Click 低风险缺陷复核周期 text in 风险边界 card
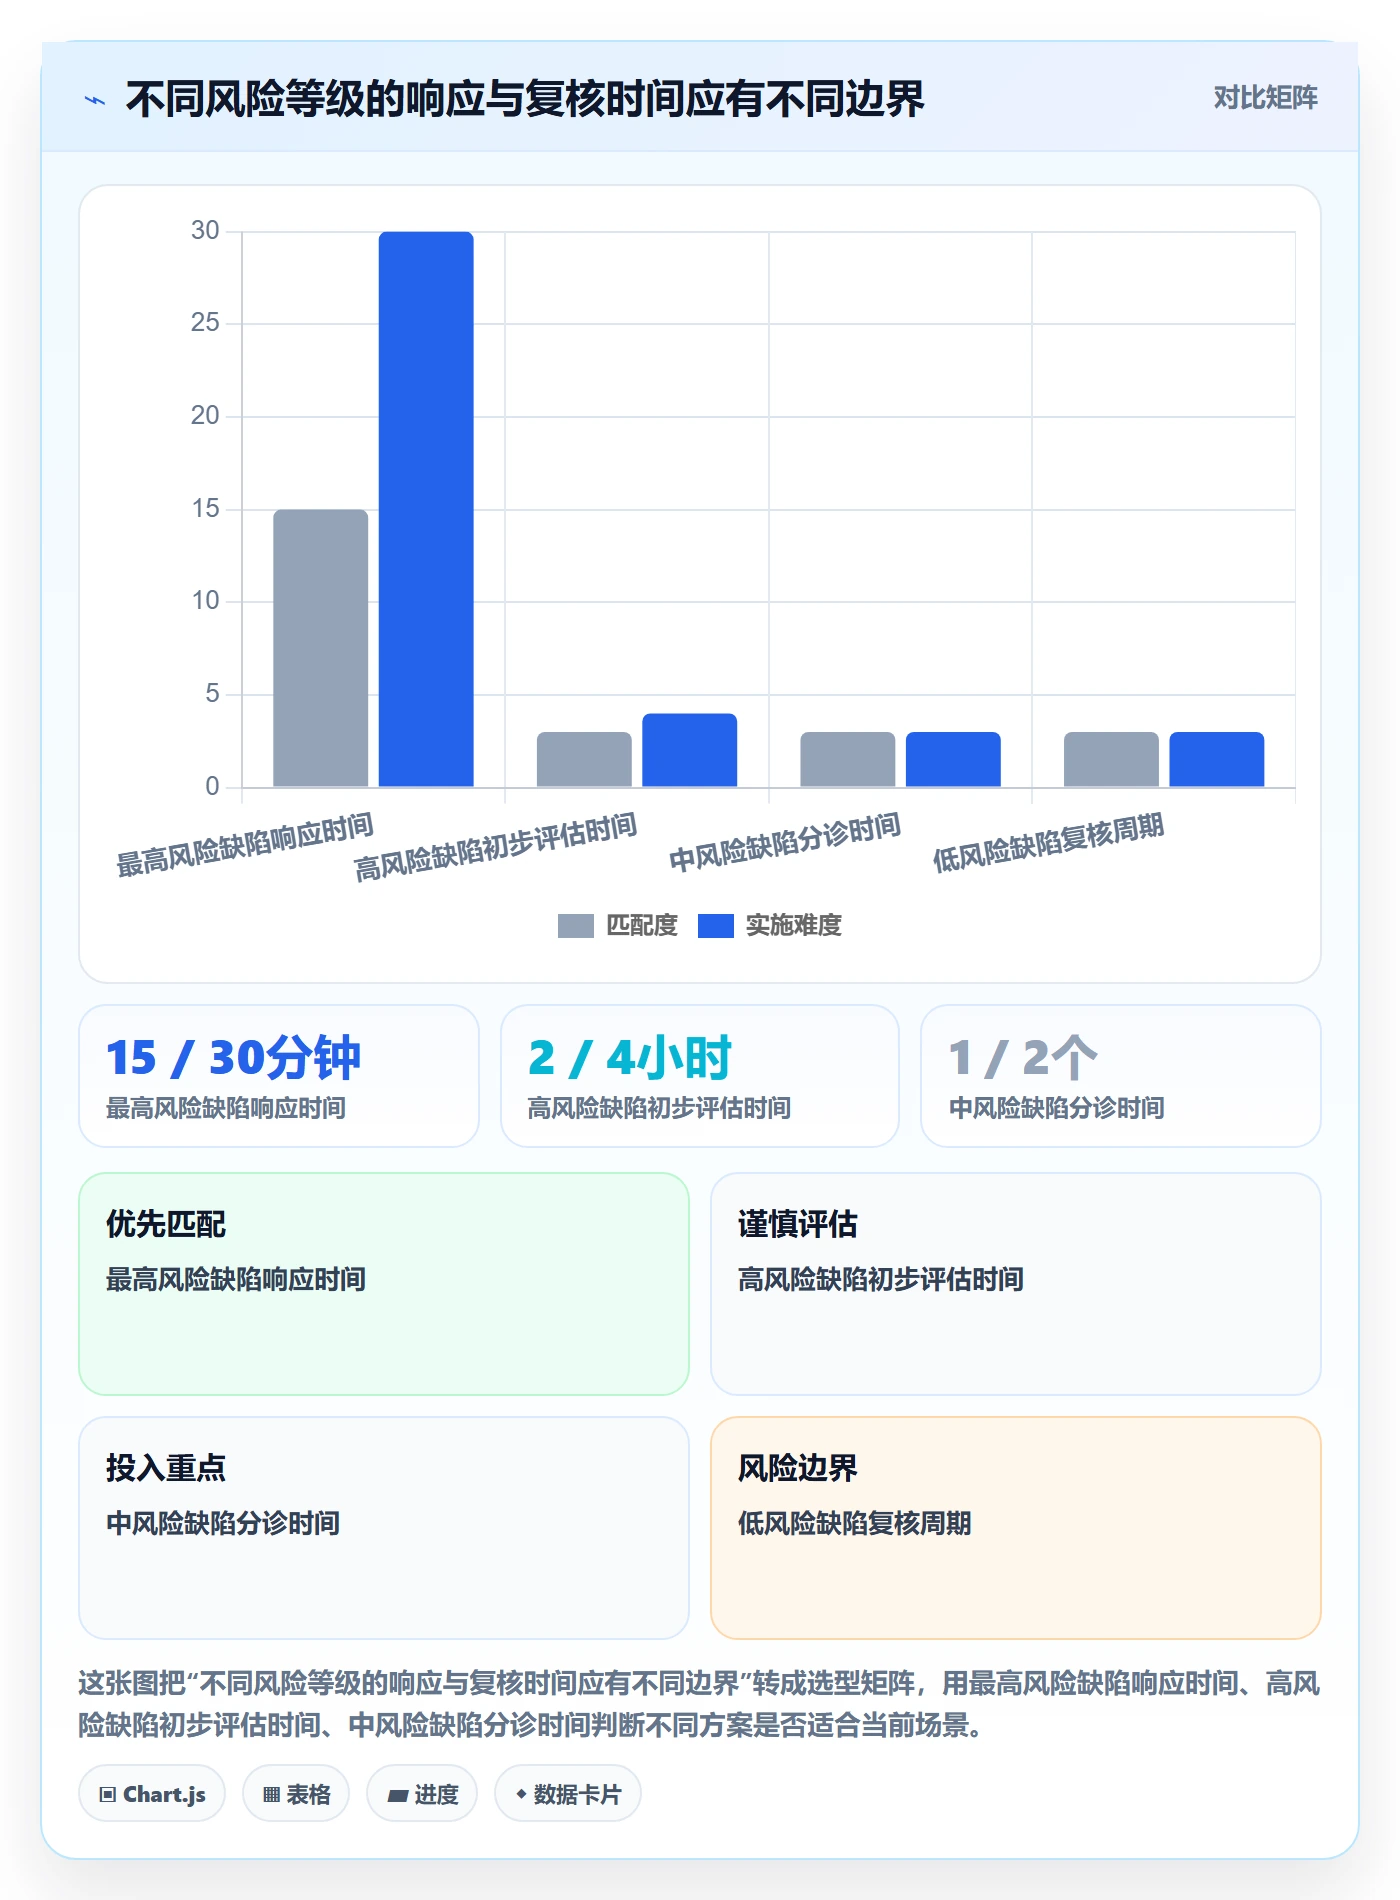 click(855, 1523)
